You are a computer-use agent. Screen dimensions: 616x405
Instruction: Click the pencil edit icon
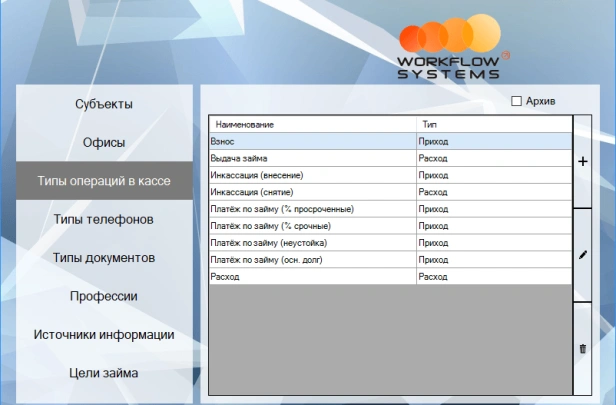pyautogui.click(x=583, y=255)
